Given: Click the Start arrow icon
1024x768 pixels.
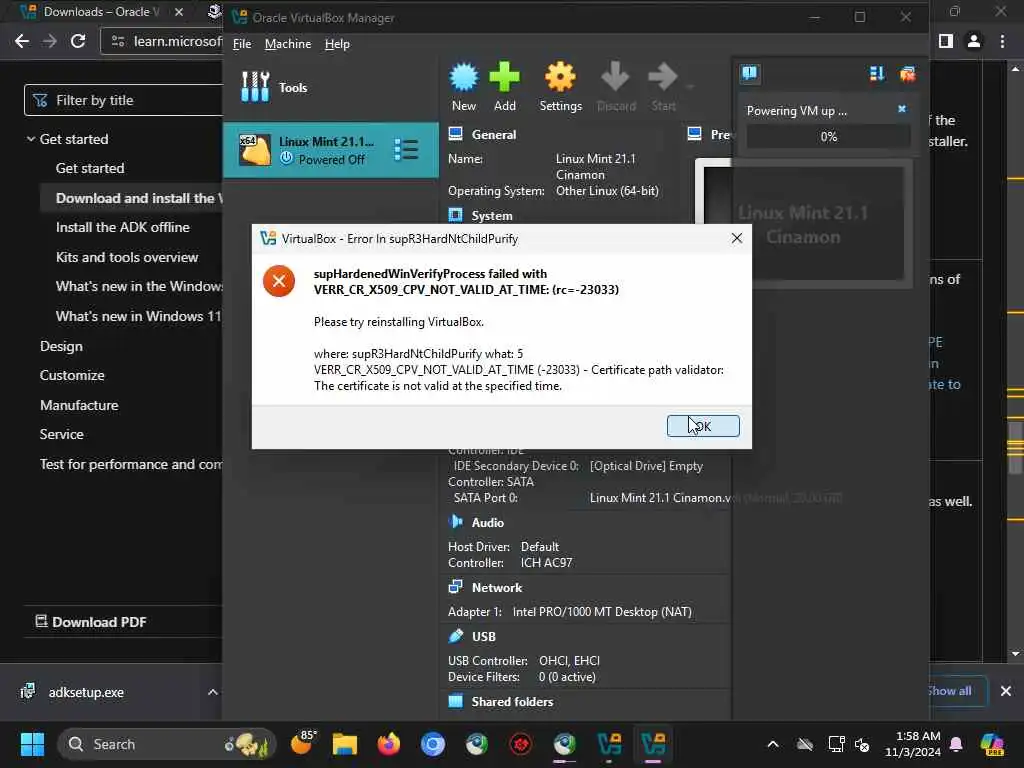Looking at the screenshot, I should 663,77.
